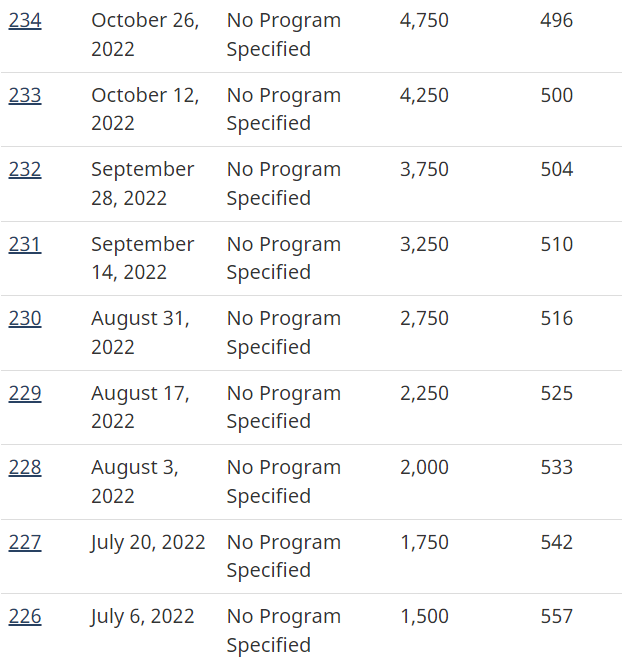Click the score value 525
Screen dimensions: 622x662
[x=556, y=394]
